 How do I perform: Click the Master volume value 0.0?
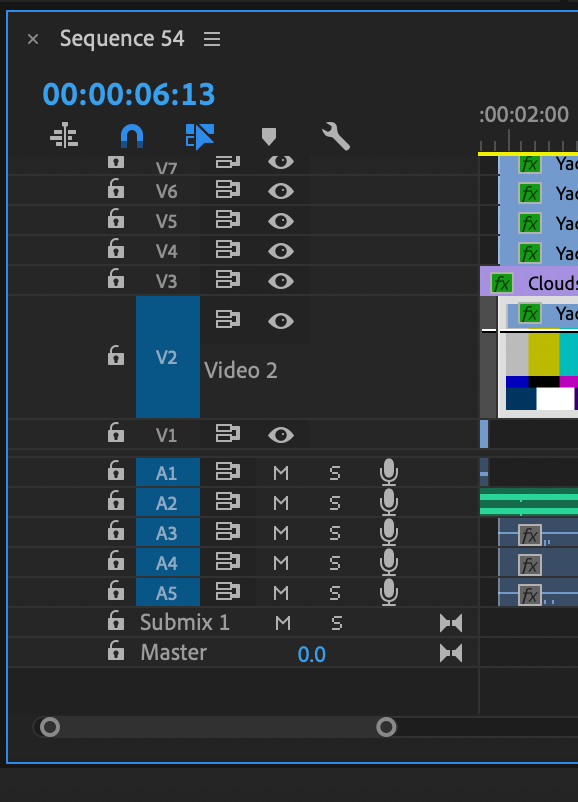click(x=312, y=655)
